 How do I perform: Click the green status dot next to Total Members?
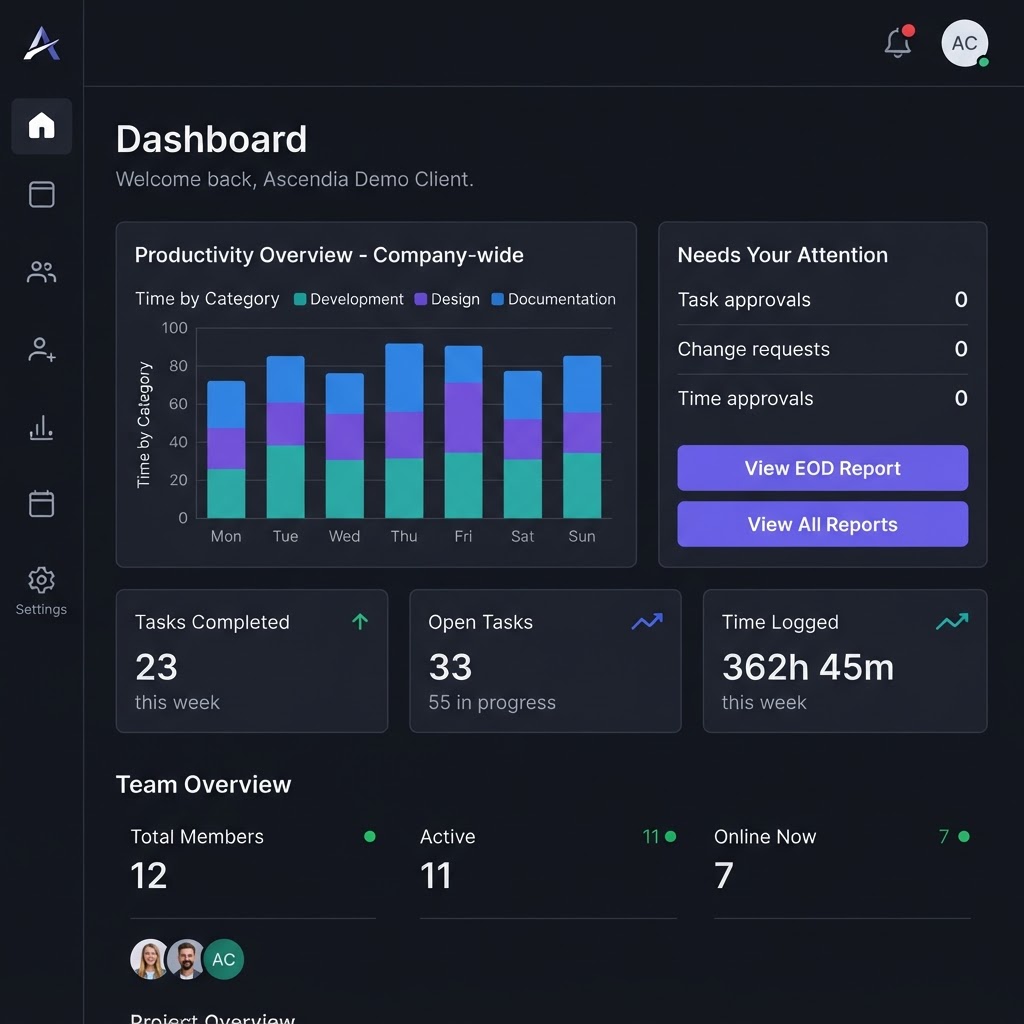(x=370, y=836)
